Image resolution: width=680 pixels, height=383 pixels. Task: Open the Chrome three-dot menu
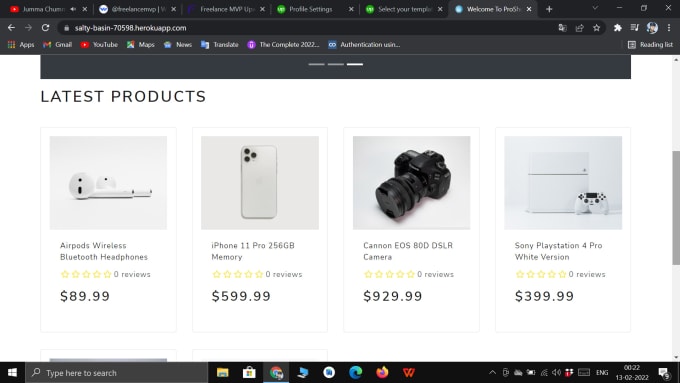click(669, 28)
